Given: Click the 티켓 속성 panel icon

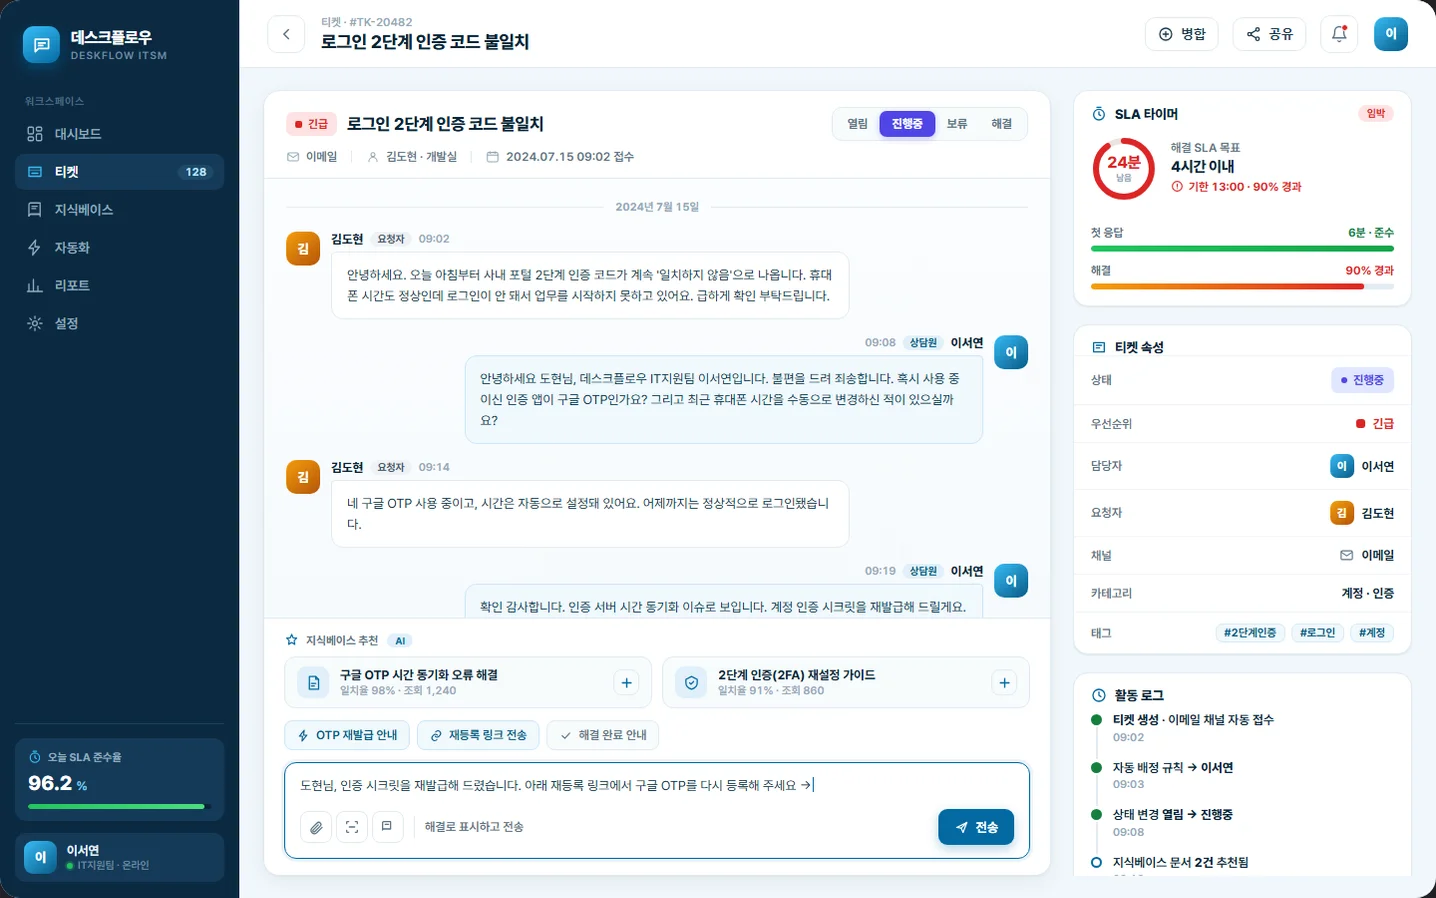Looking at the screenshot, I should [1099, 347].
